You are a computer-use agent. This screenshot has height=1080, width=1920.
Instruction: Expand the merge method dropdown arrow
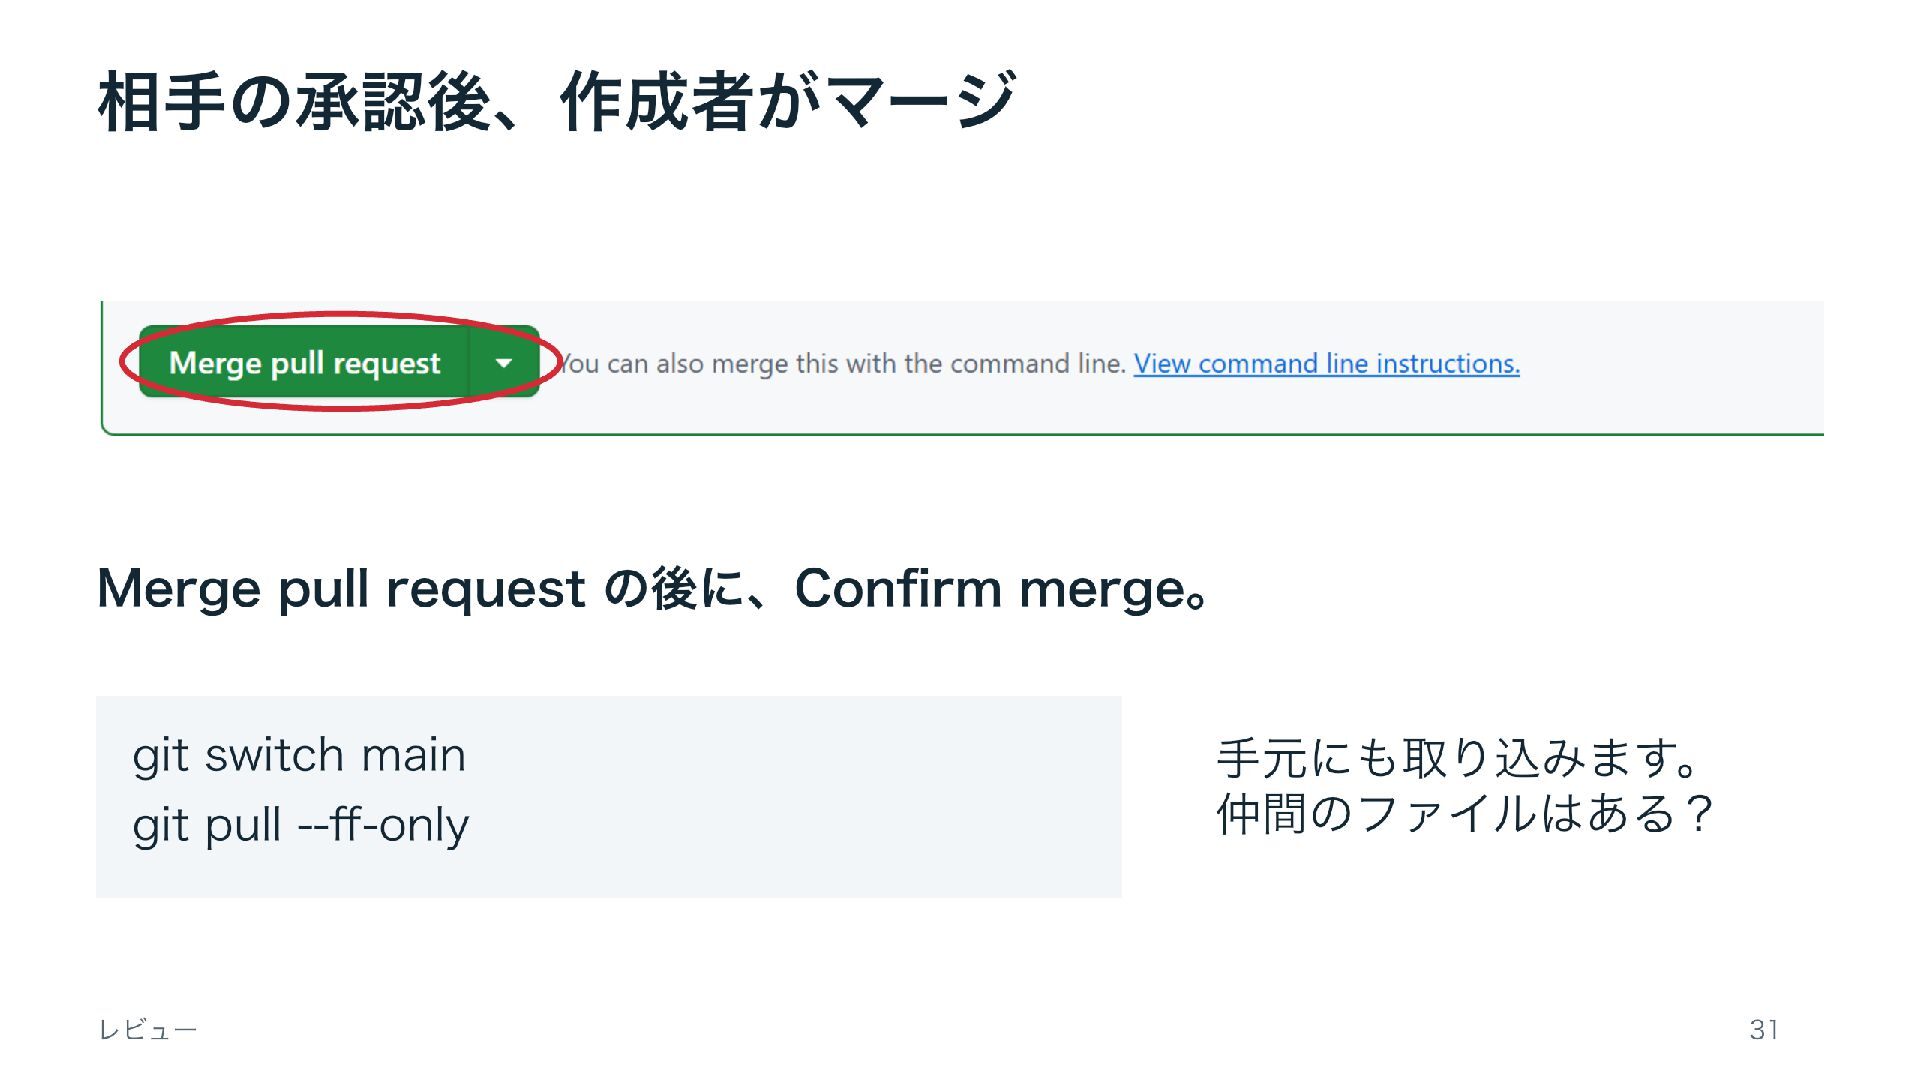(504, 362)
